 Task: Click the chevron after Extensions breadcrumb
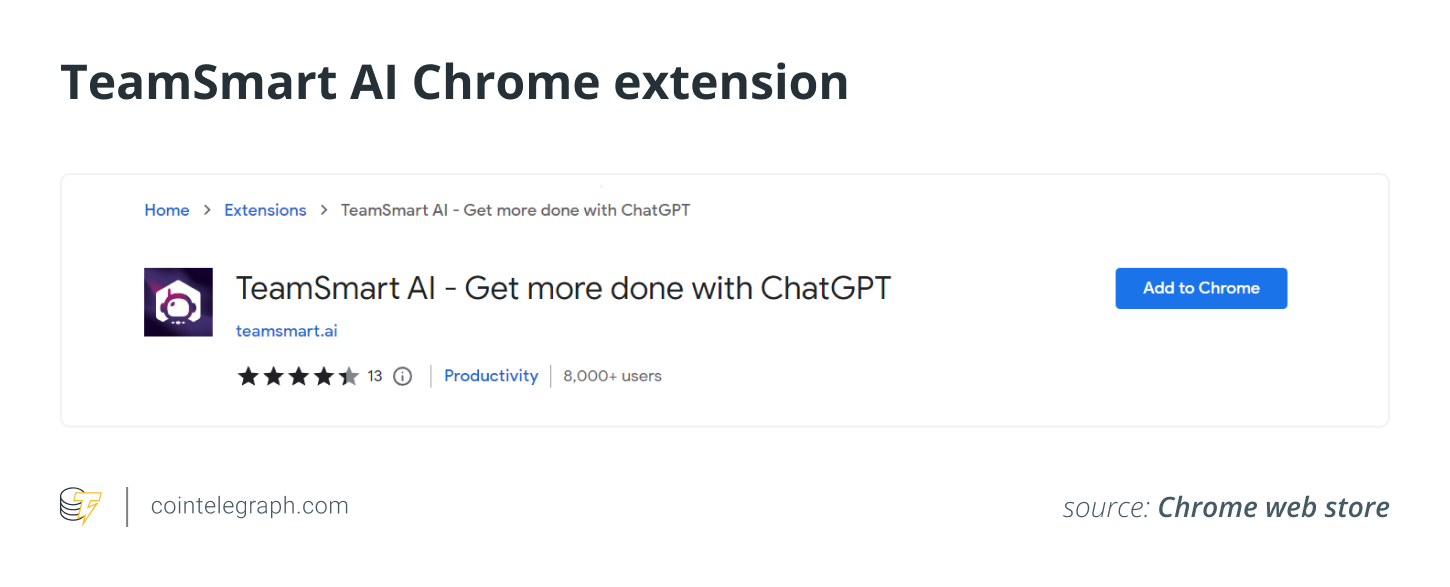click(324, 211)
